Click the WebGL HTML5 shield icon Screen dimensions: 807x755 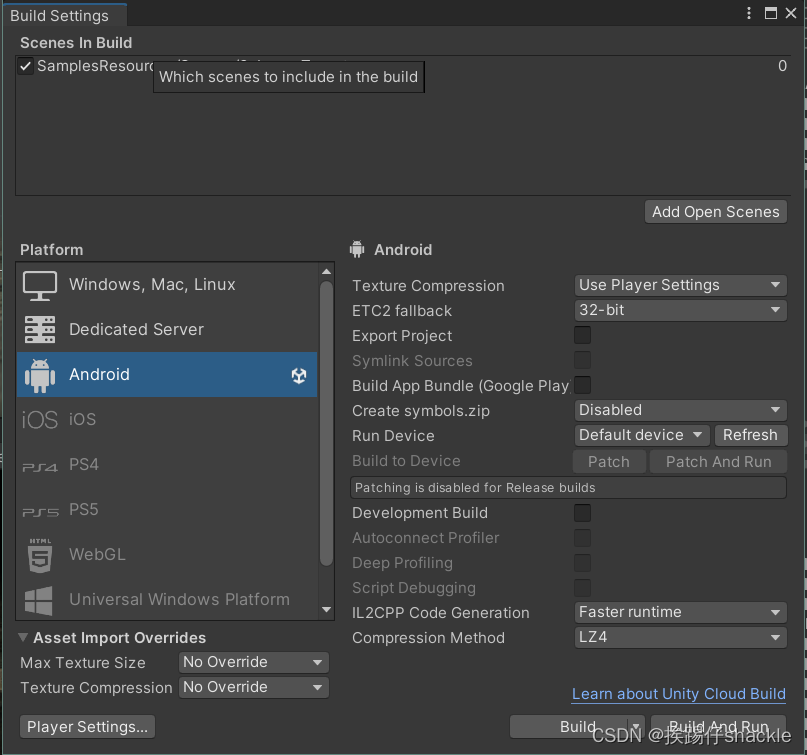coord(40,556)
